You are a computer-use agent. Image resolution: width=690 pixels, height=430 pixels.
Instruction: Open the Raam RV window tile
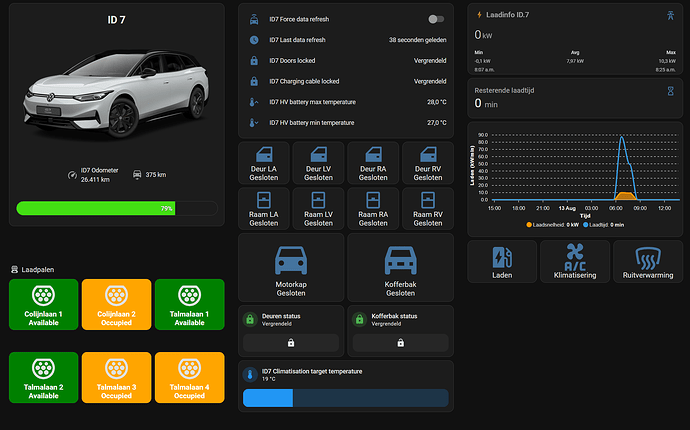(x=428, y=209)
